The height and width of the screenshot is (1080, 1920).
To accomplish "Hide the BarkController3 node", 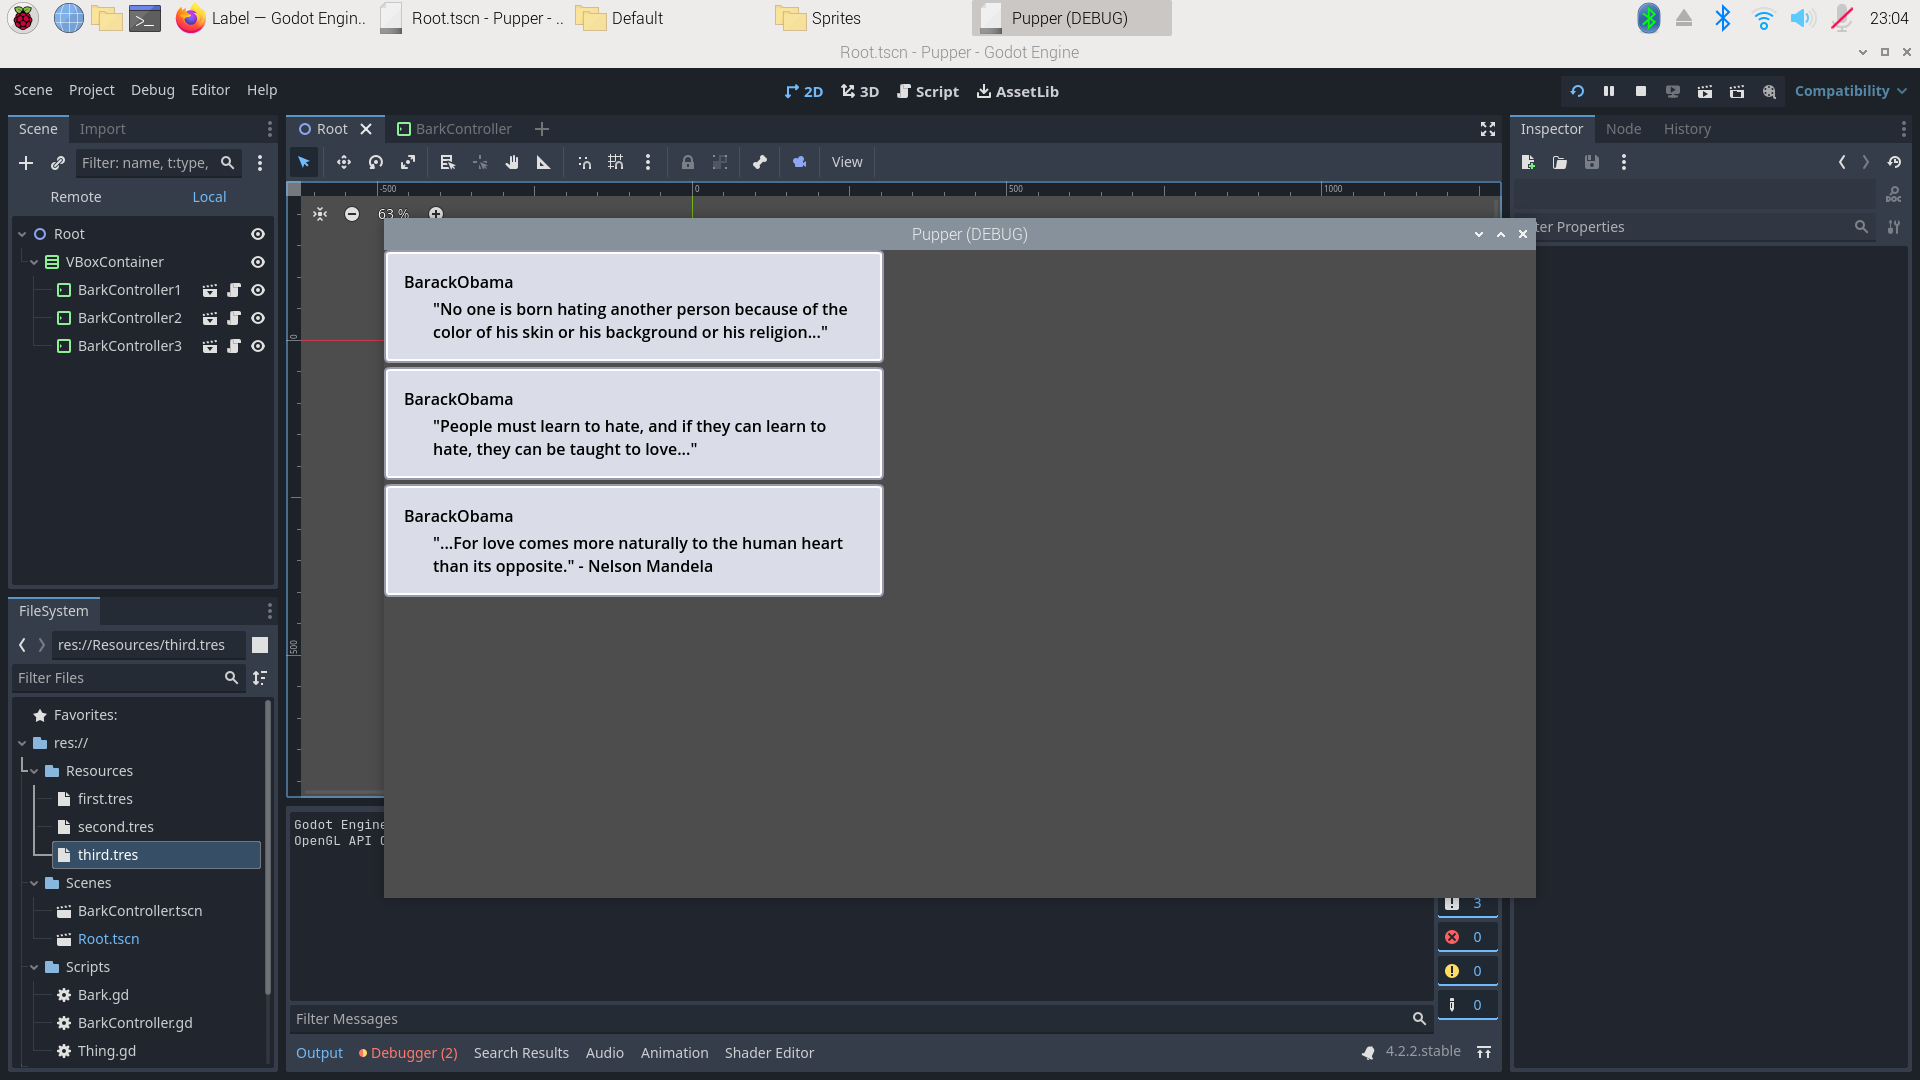I will tap(258, 346).
